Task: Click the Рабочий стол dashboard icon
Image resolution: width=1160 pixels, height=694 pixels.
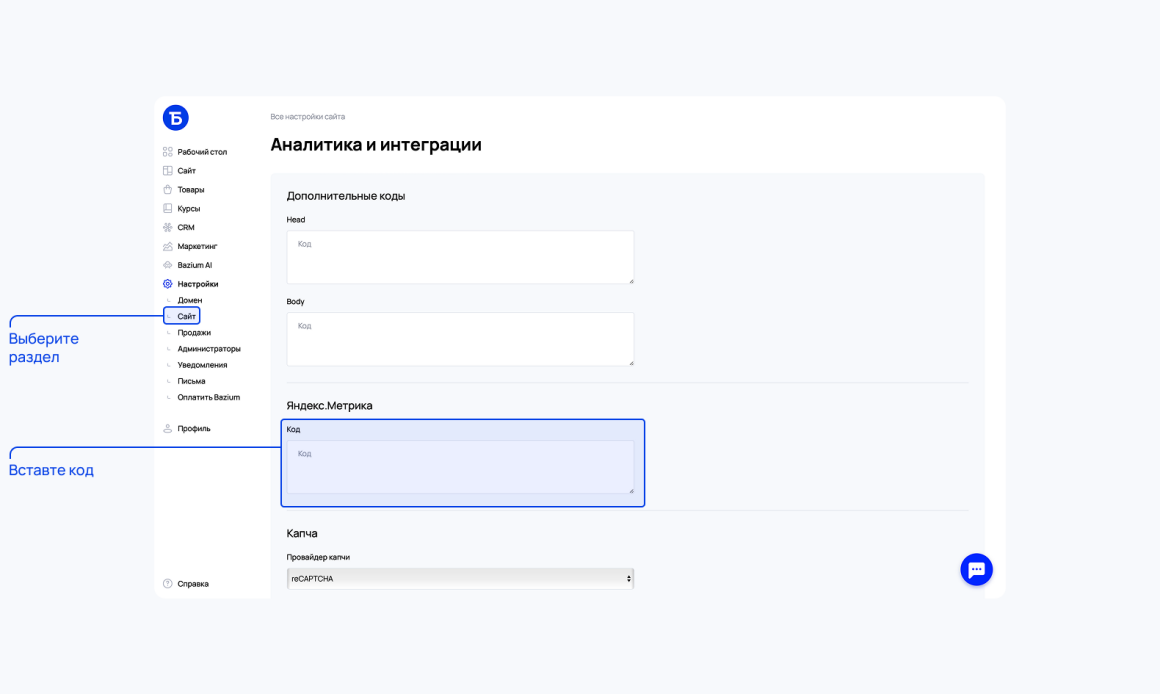Action: 168,152
